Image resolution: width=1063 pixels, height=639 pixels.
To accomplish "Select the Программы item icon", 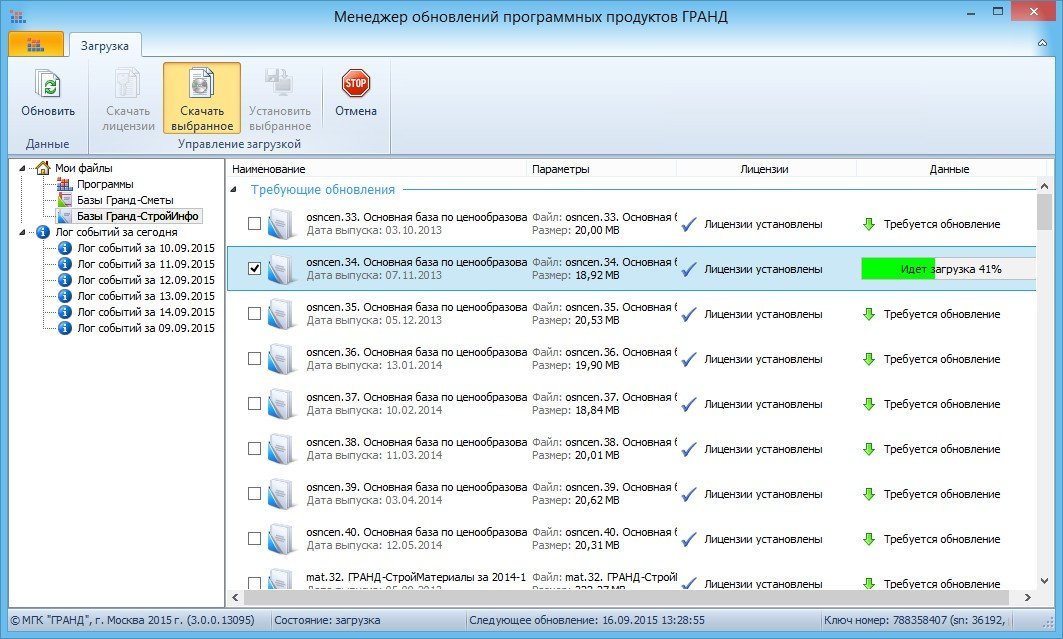I will [x=65, y=184].
